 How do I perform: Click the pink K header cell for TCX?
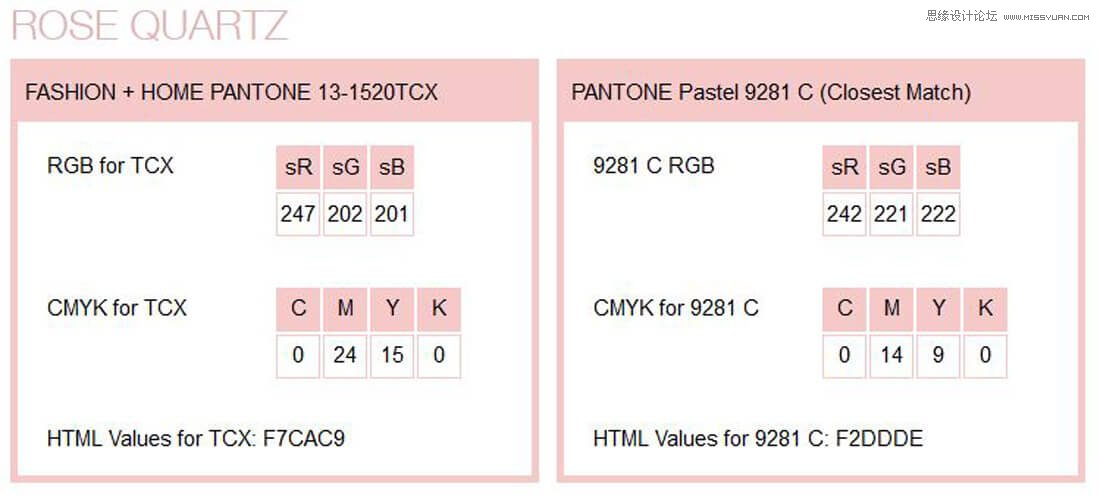point(439,309)
